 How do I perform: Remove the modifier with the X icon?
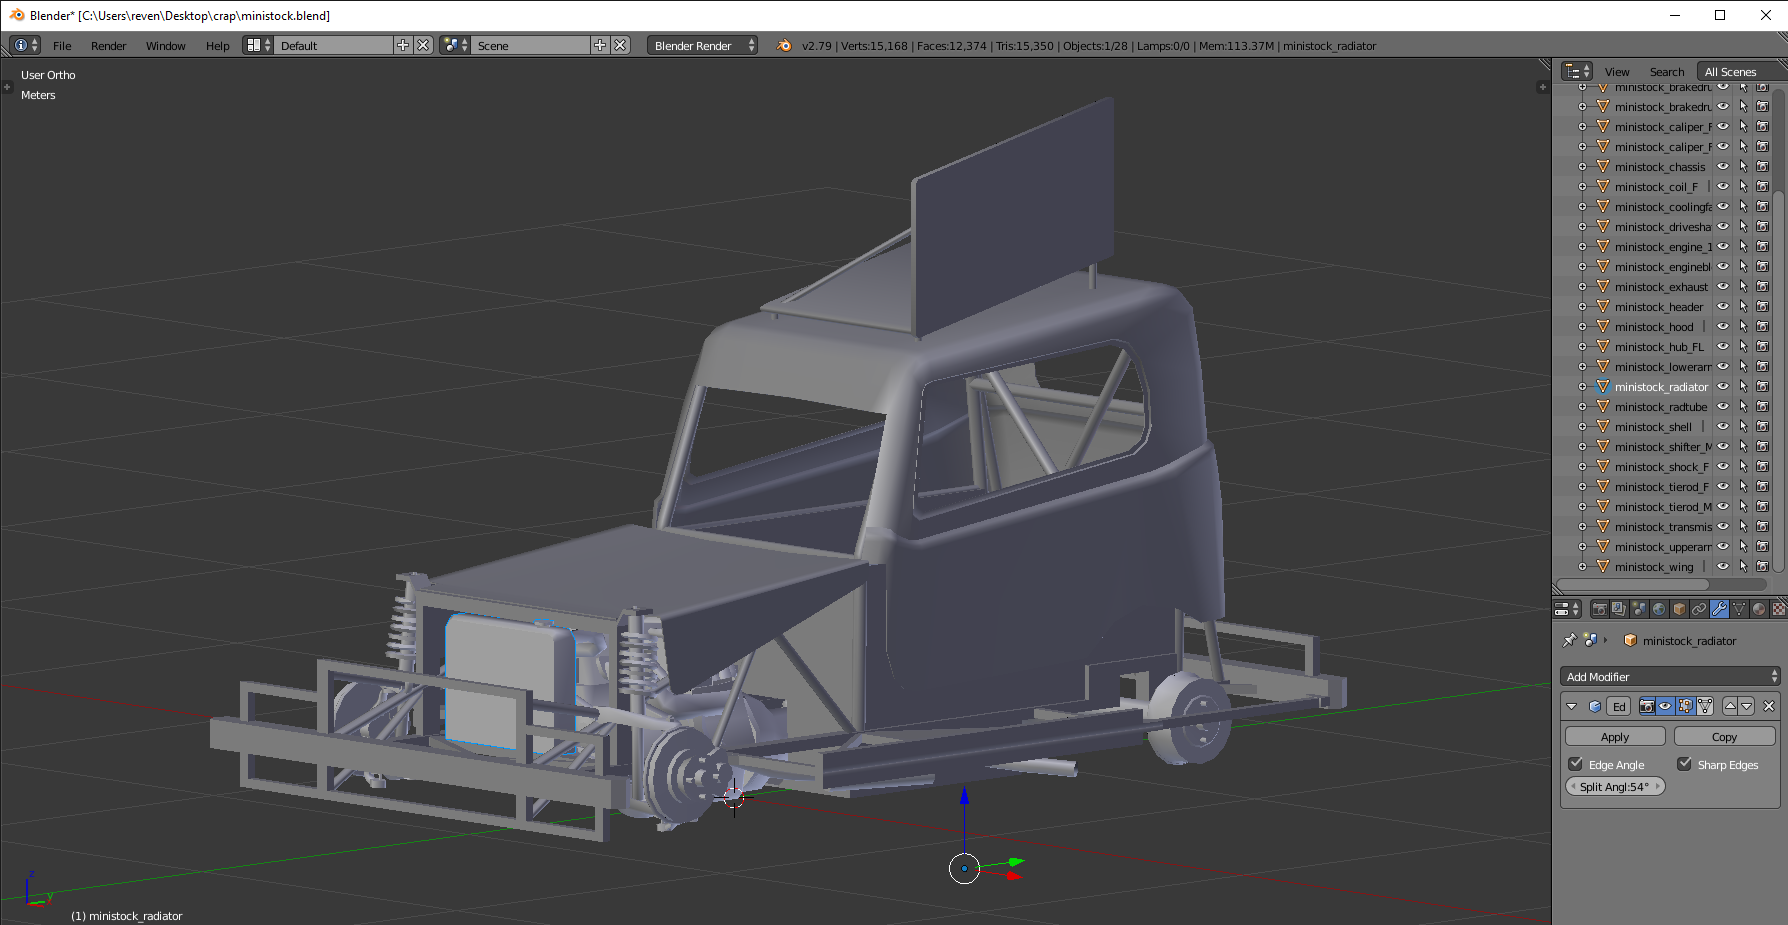tap(1769, 706)
